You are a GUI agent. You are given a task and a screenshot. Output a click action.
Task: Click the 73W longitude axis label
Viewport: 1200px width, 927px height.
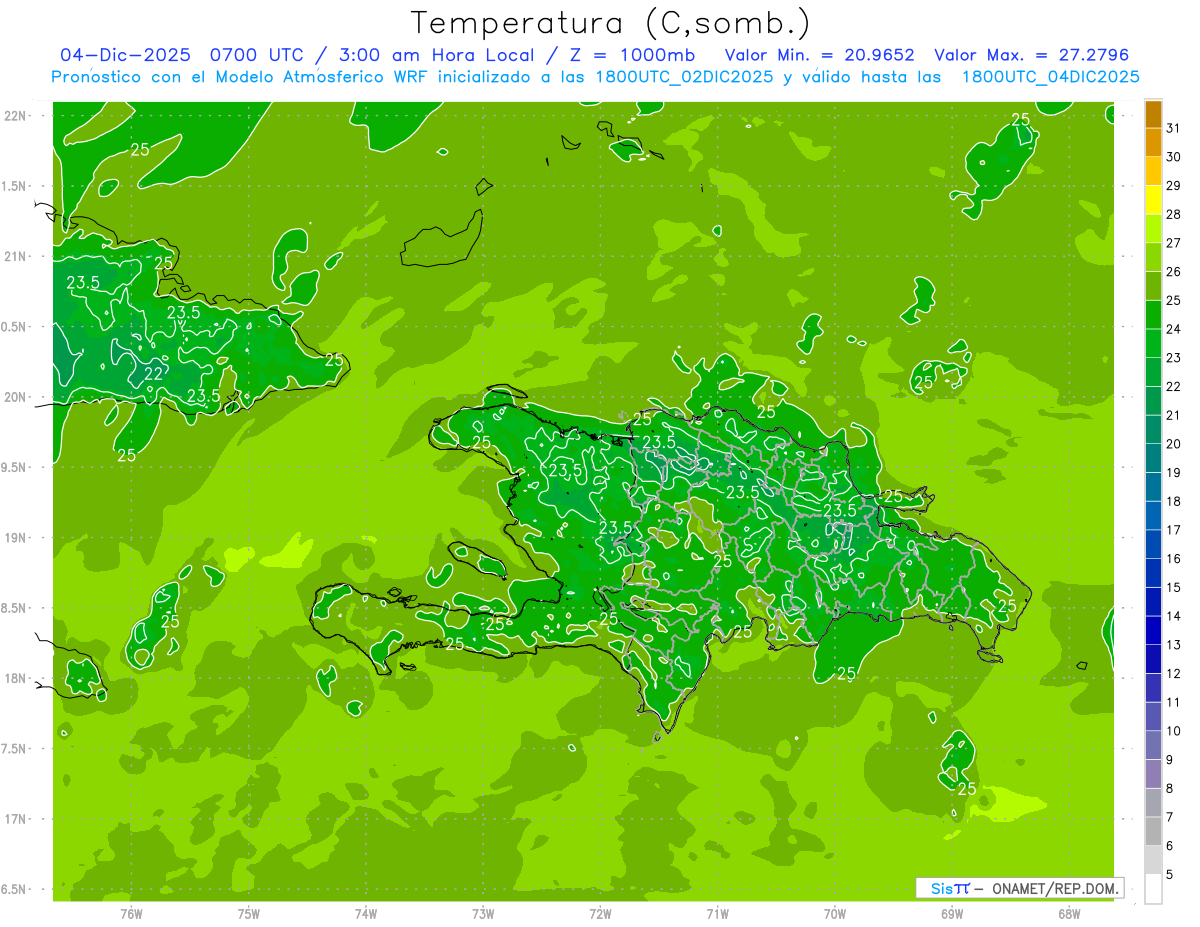click(x=483, y=914)
